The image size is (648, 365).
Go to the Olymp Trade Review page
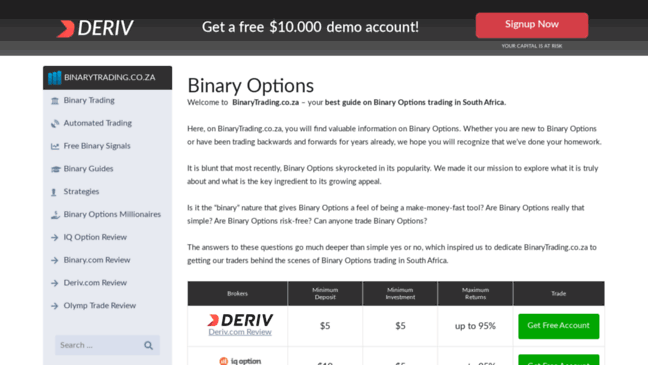coord(100,305)
